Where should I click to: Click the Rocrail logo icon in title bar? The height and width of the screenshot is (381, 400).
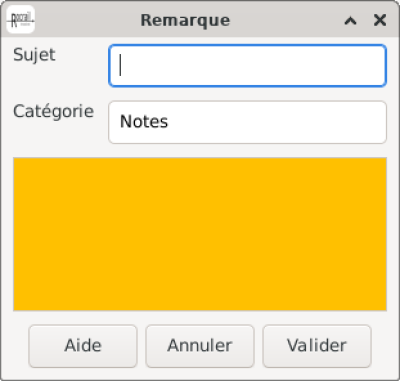20,19
